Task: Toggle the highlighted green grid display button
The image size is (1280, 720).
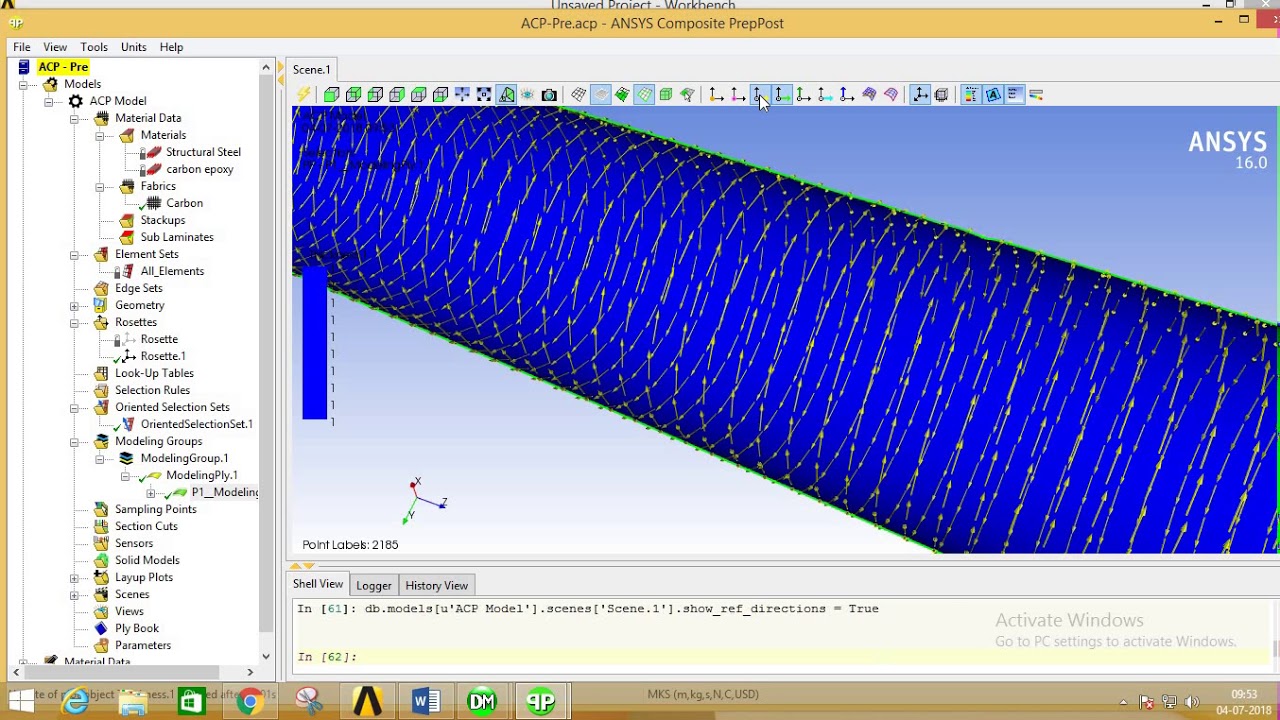Action: [645, 95]
